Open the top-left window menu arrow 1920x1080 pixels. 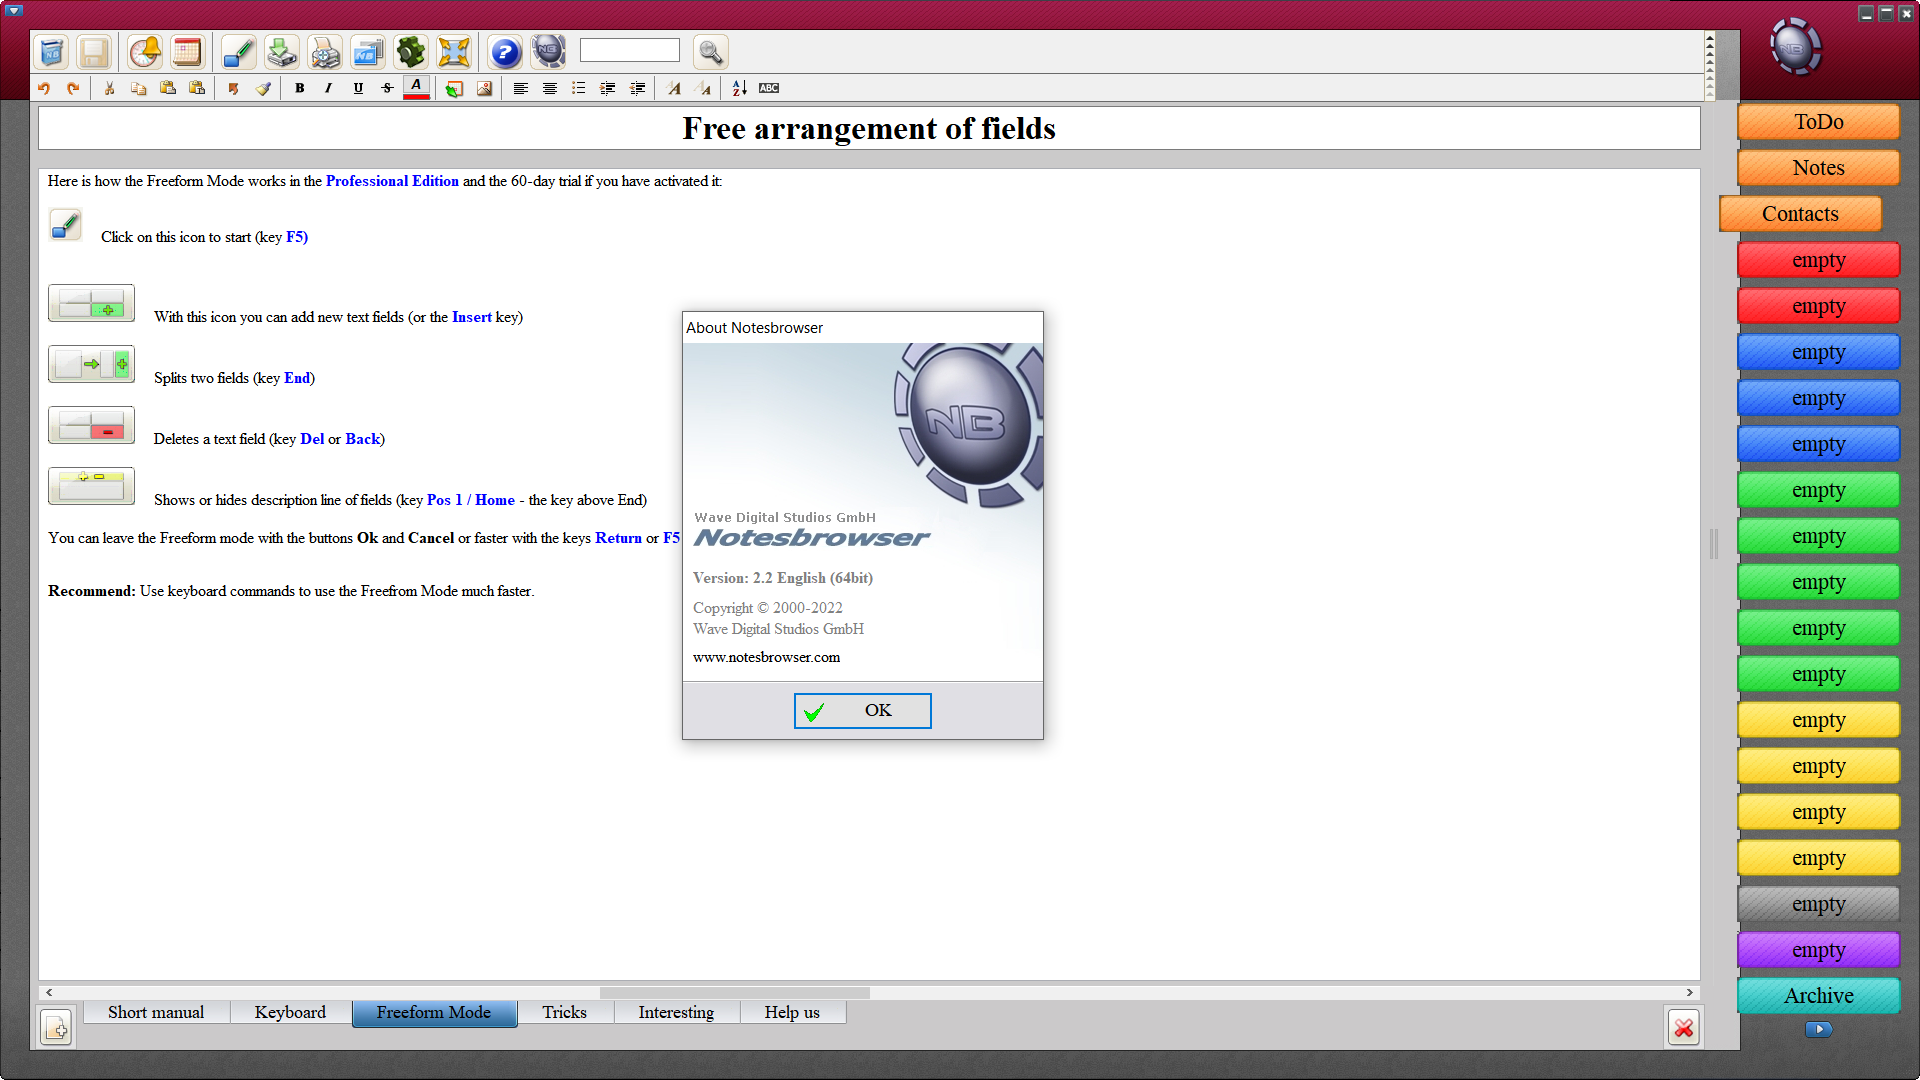point(14,11)
